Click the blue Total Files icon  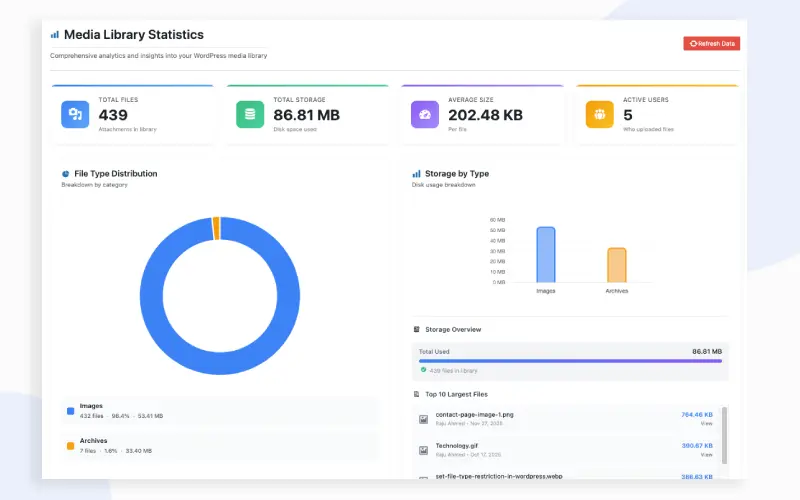pyautogui.click(x=75, y=114)
